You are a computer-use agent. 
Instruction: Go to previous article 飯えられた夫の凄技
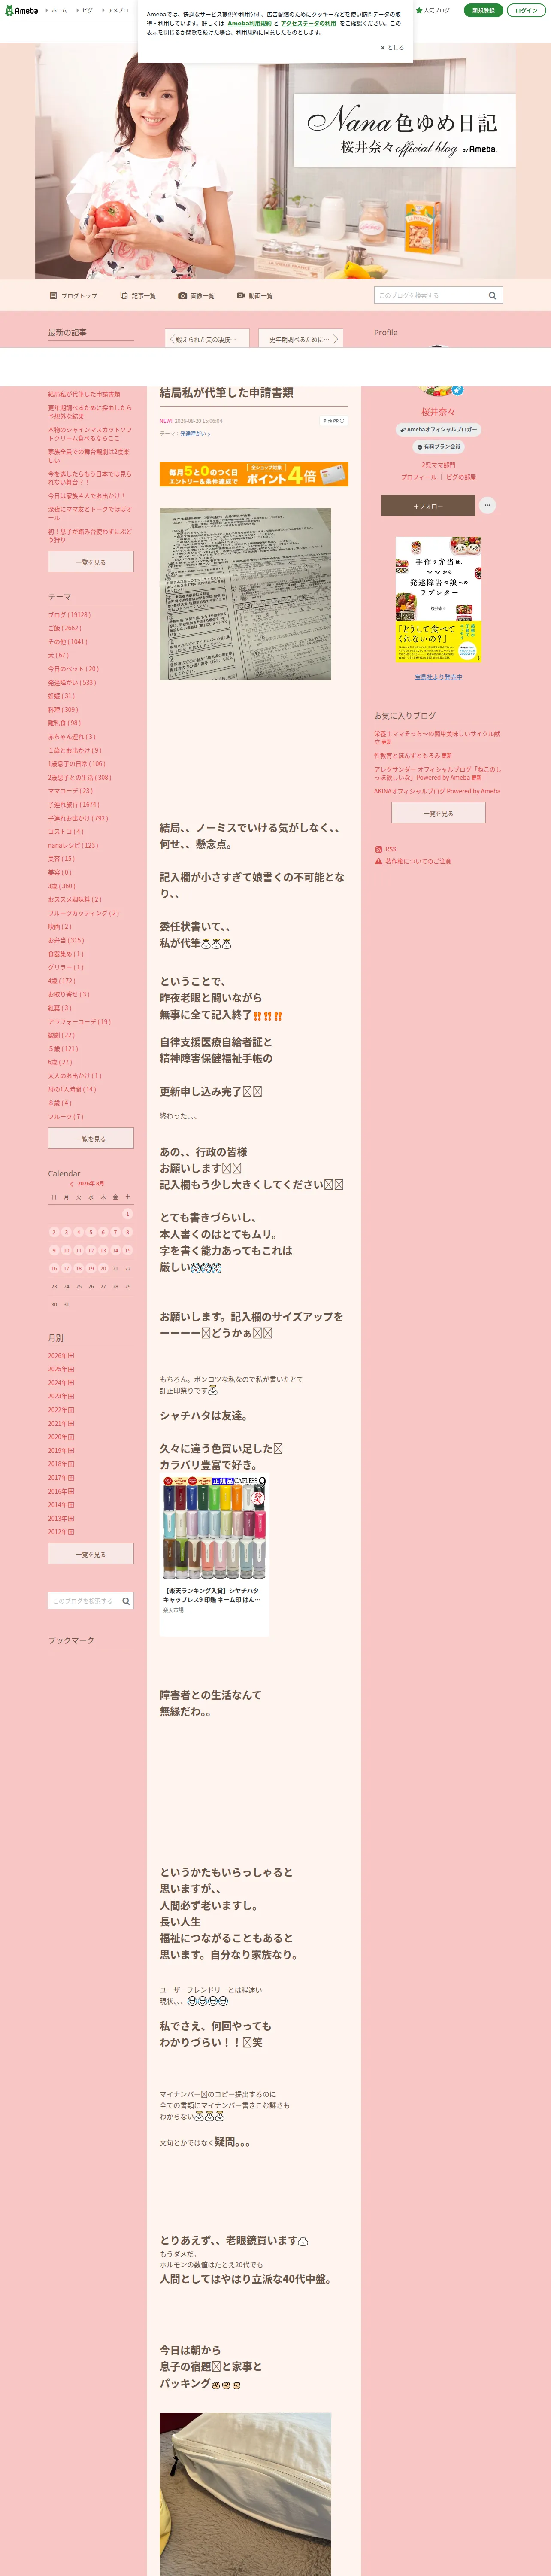coord(207,339)
